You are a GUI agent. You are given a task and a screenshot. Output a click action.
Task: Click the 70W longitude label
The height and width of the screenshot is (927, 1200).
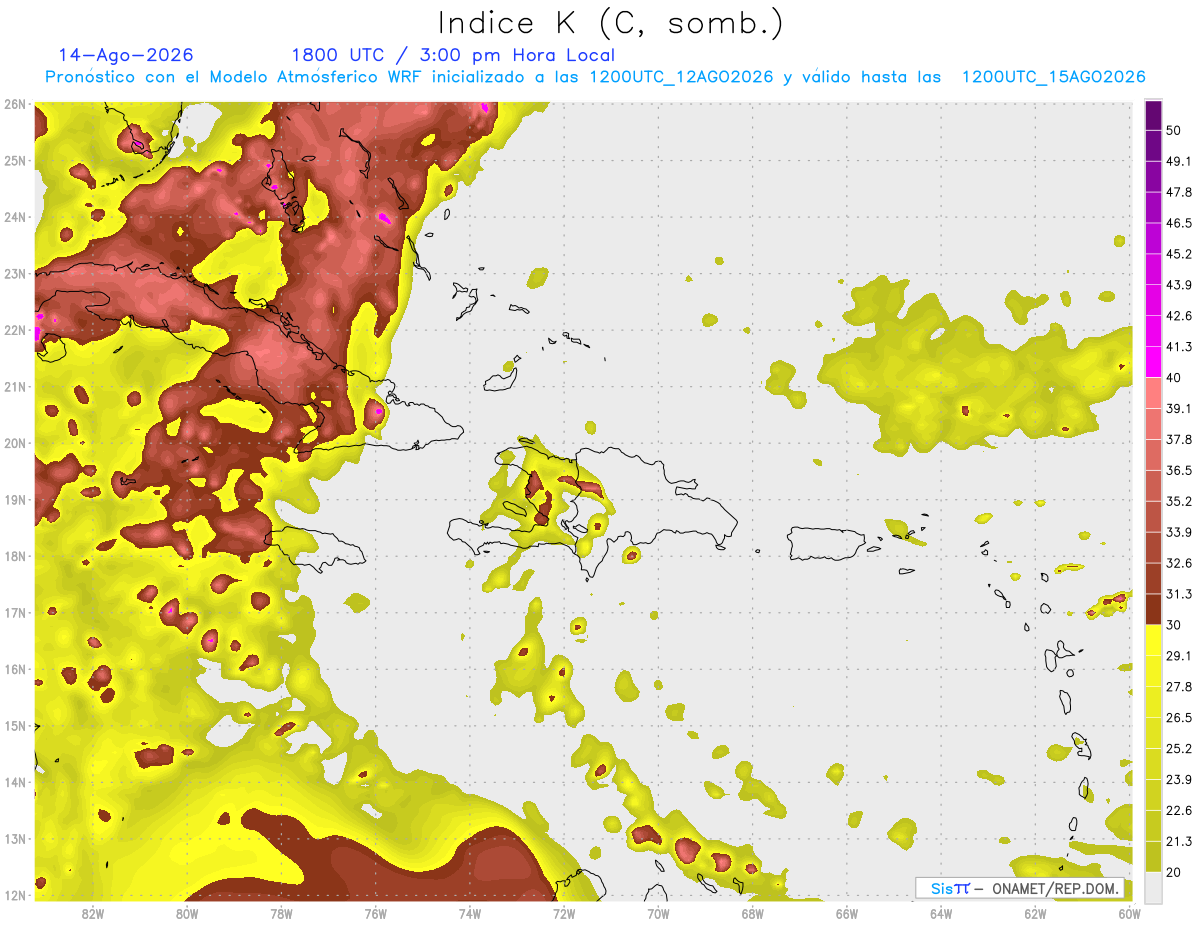[658, 914]
